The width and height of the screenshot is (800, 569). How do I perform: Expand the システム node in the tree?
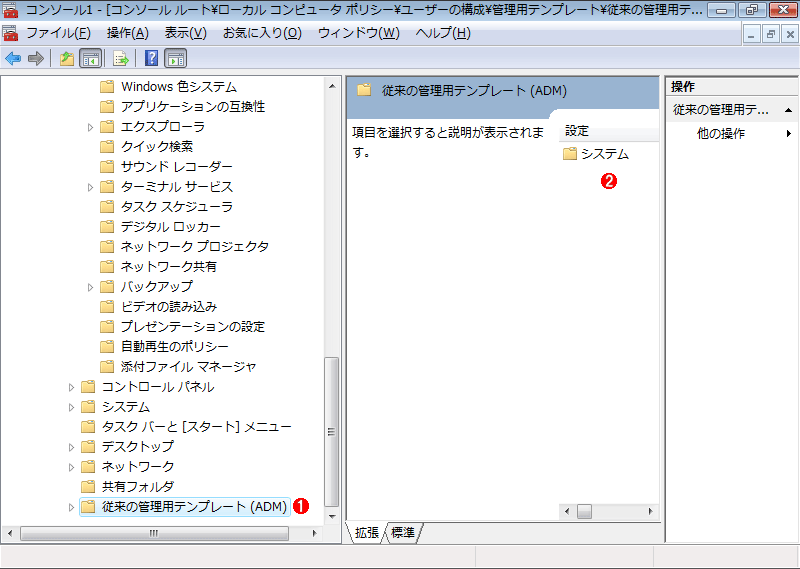tap(71, 407)
